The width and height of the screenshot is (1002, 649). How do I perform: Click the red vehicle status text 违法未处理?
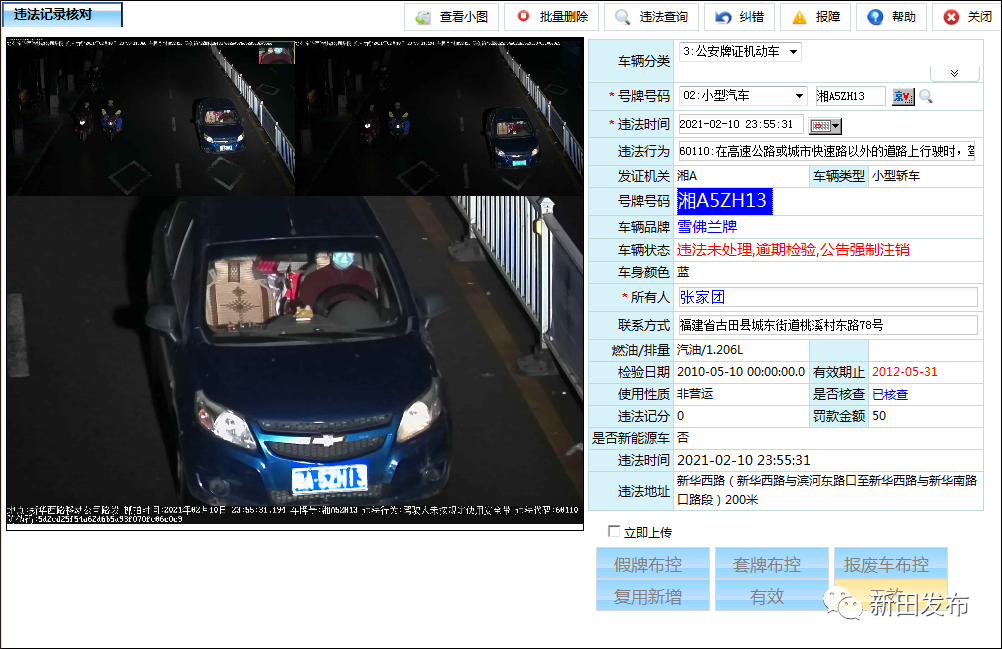click(x=714, y=250)
